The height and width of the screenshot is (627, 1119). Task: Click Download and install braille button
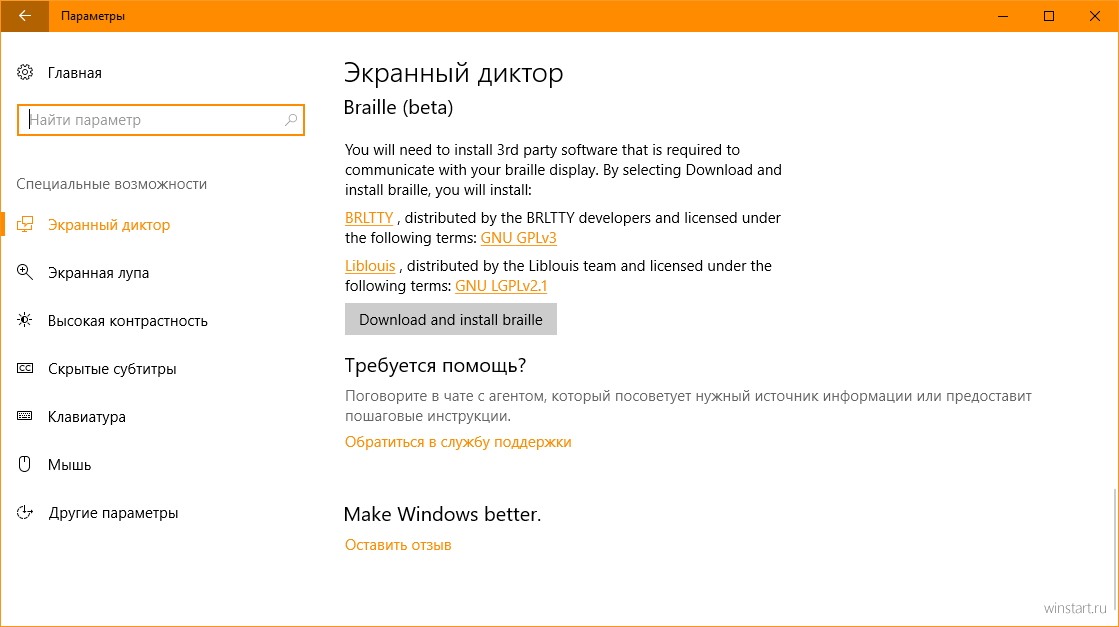tap(450, 320)
